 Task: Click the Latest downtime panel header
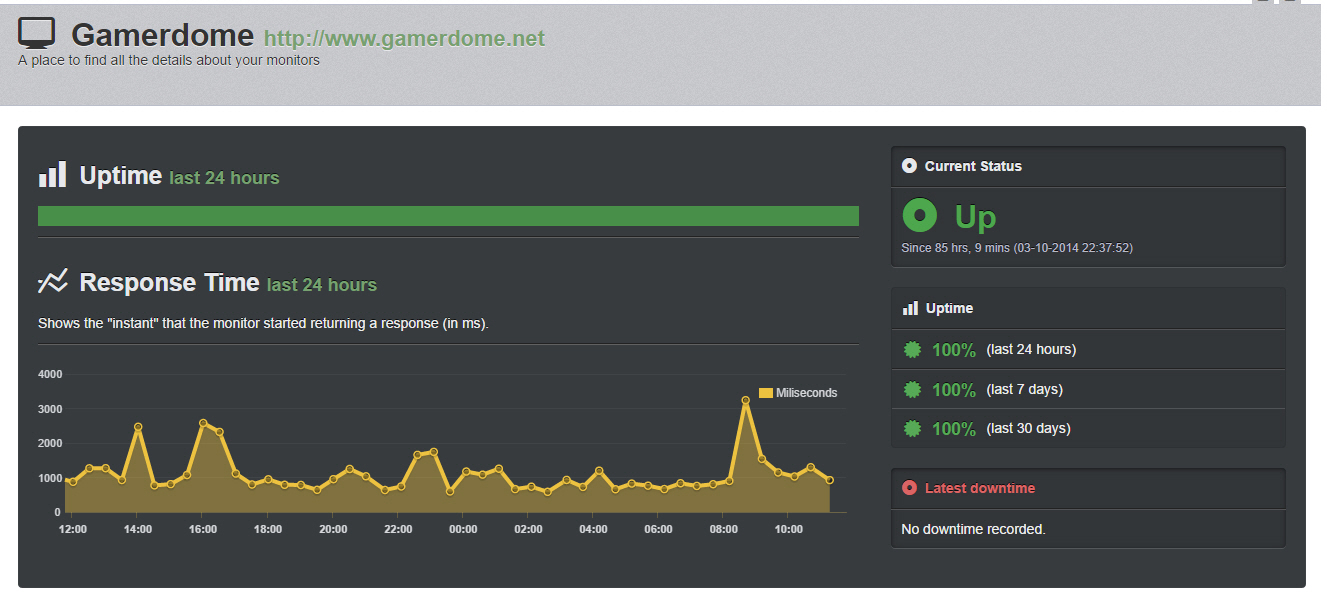pyautogui.click(x=1088, y=488)
